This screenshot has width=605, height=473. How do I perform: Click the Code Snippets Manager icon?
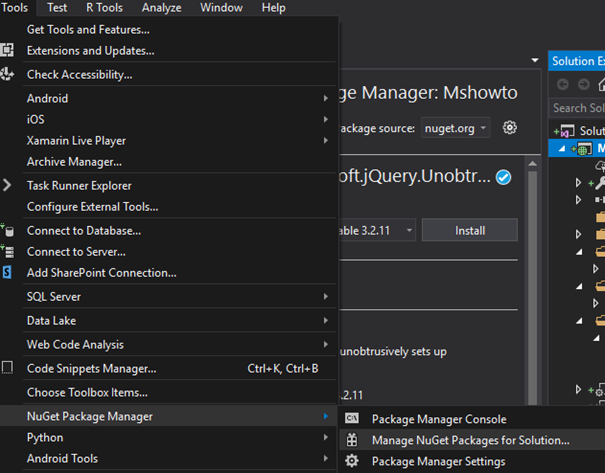click(7, 368)
